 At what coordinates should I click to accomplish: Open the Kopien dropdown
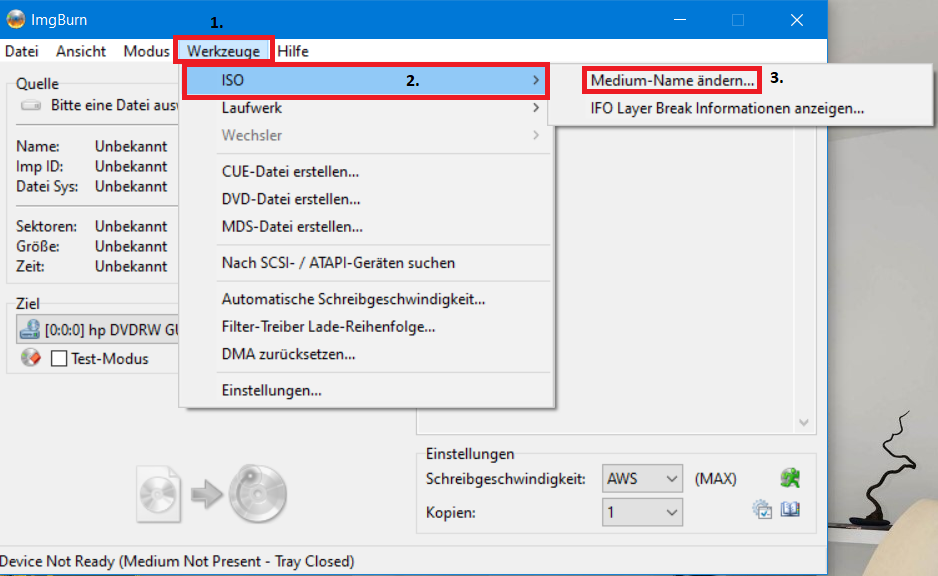coord(642,513)
